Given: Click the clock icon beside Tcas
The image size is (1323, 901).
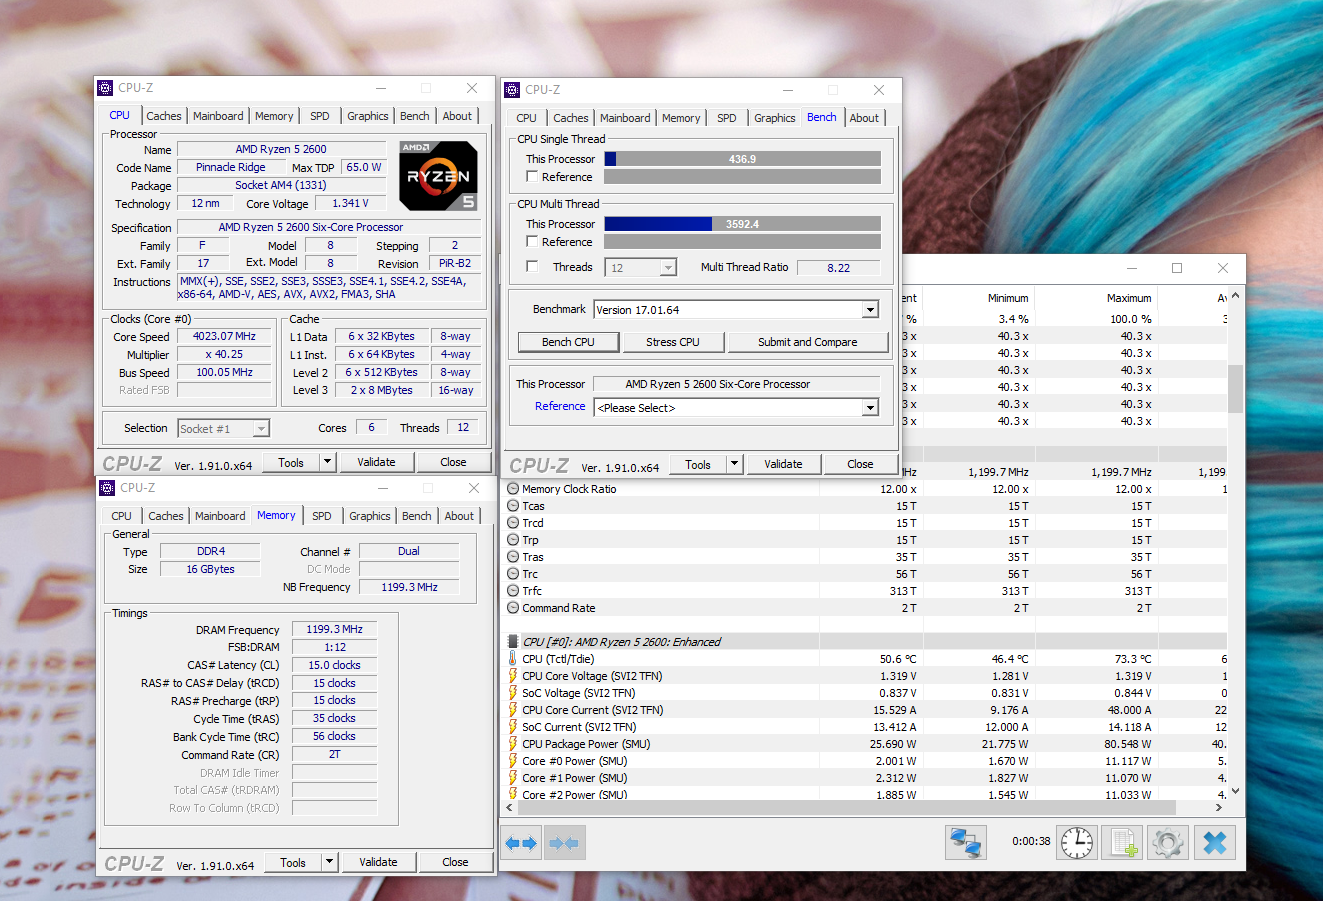Looking at the screenshot, I should 513,506.
